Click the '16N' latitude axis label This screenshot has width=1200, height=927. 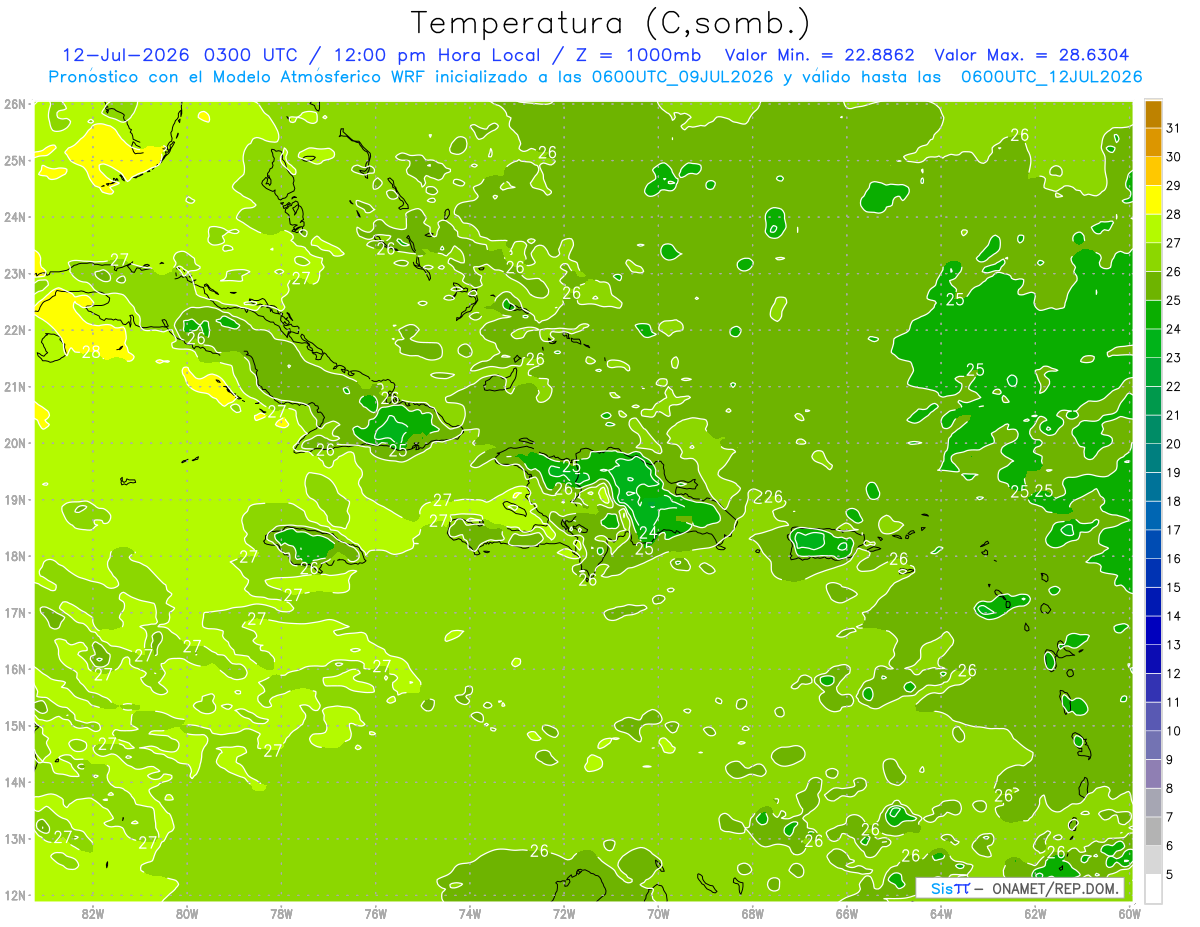pos(15,669)
